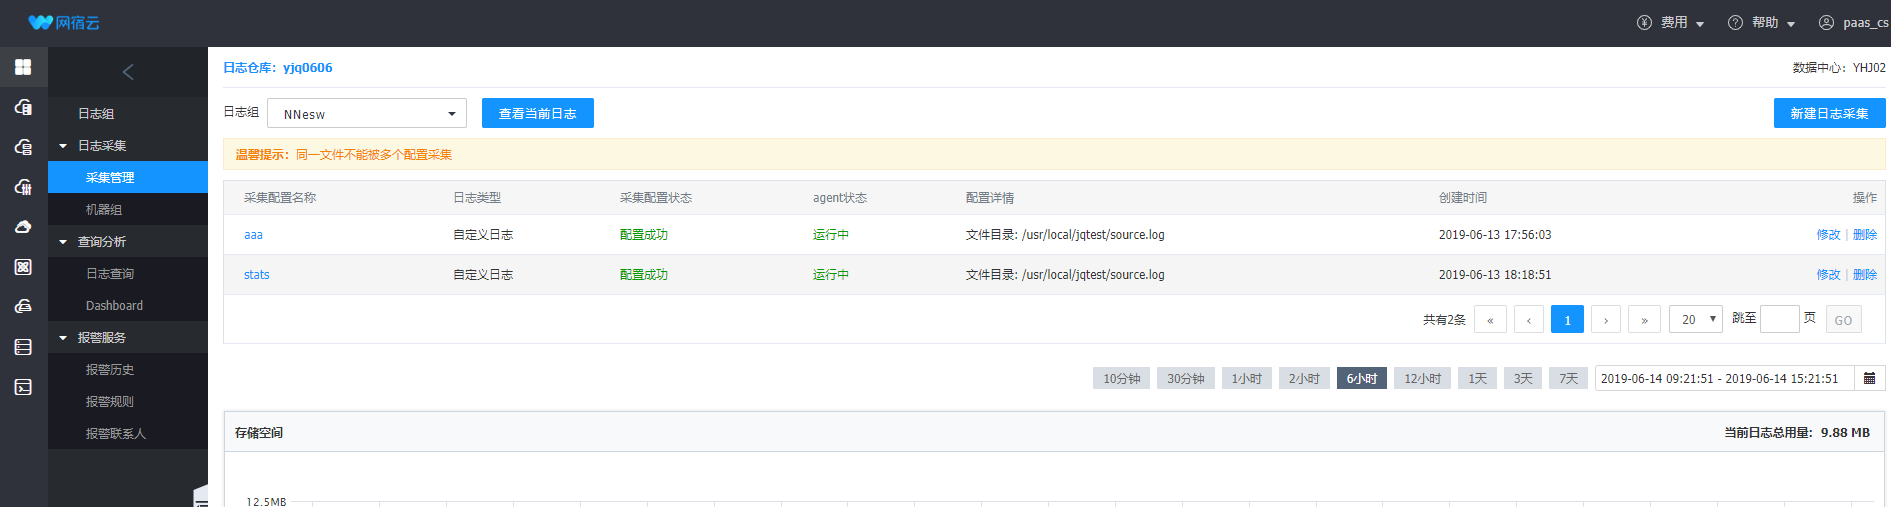Select the 2小时 time range
1891x507 pixels.
1304,378
